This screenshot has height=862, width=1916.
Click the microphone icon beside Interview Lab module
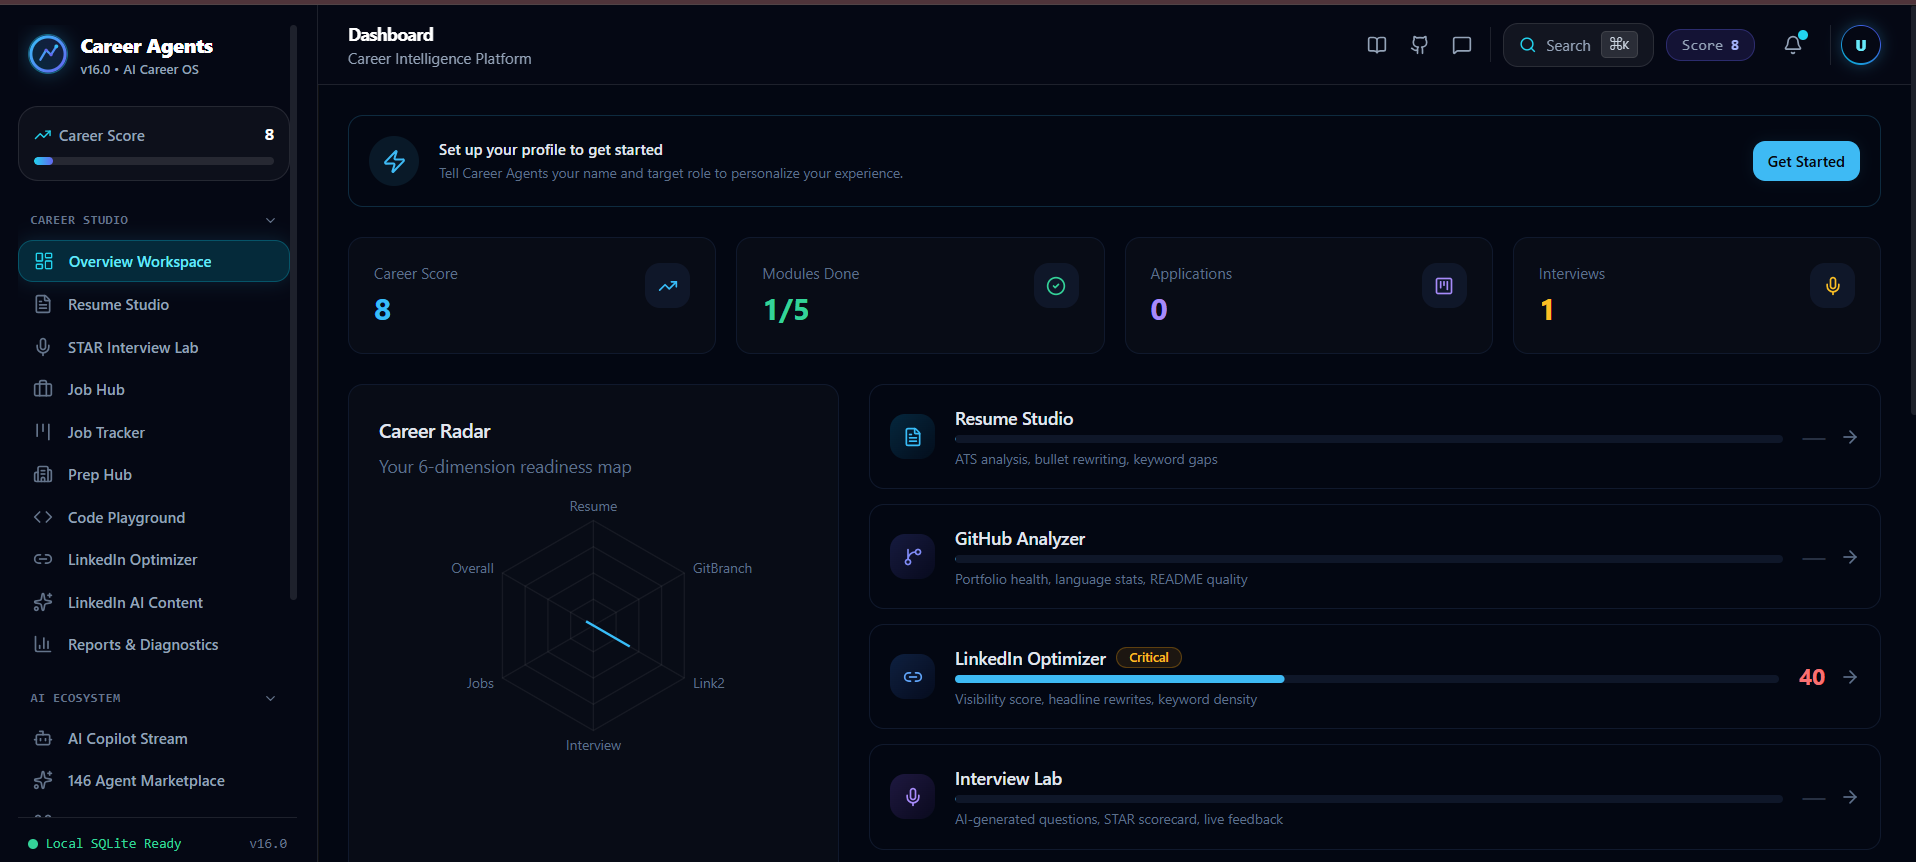(913, 797)
